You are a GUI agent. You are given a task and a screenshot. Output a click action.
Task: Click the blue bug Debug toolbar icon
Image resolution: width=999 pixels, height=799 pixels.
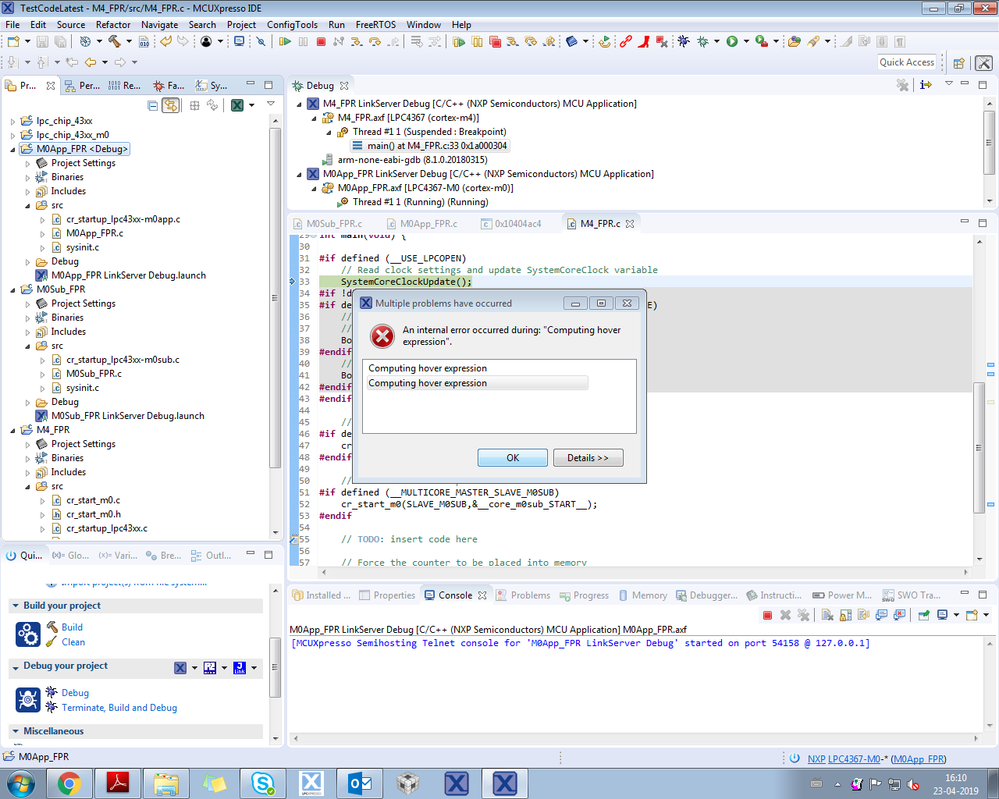pyautogui.click(x=684, y=41)
